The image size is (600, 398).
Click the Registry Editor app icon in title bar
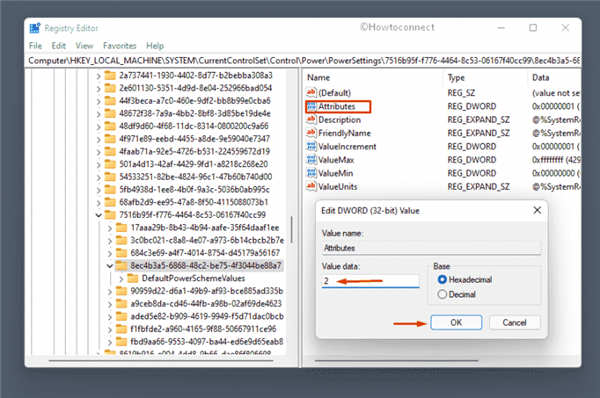[x=35, y=28]
